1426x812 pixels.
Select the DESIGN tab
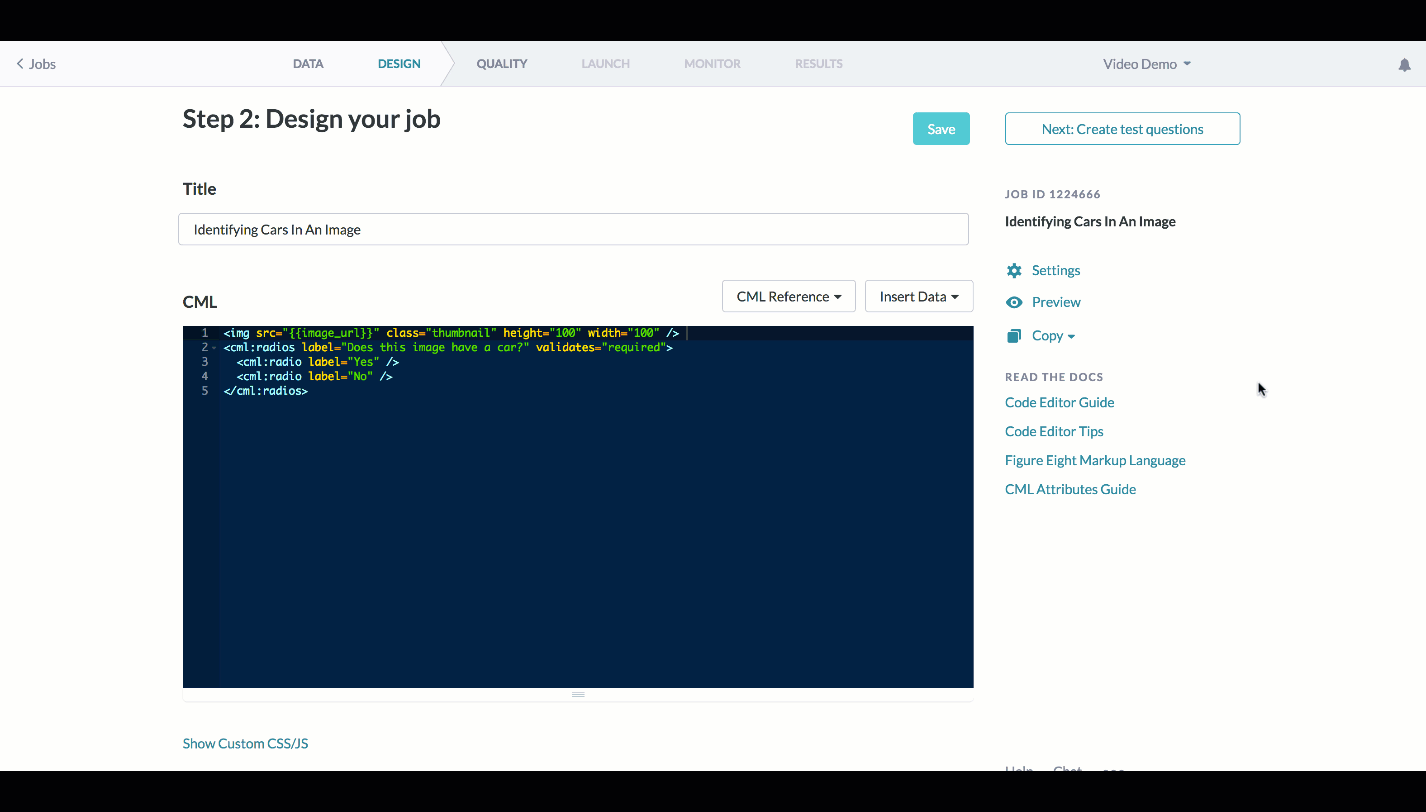click(x=399, y=64)
